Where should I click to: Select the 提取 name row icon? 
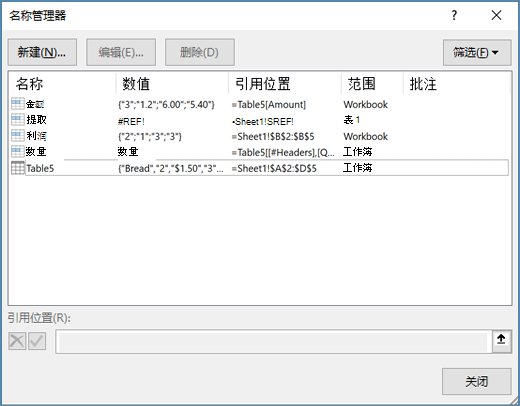(x=17, y=119)
